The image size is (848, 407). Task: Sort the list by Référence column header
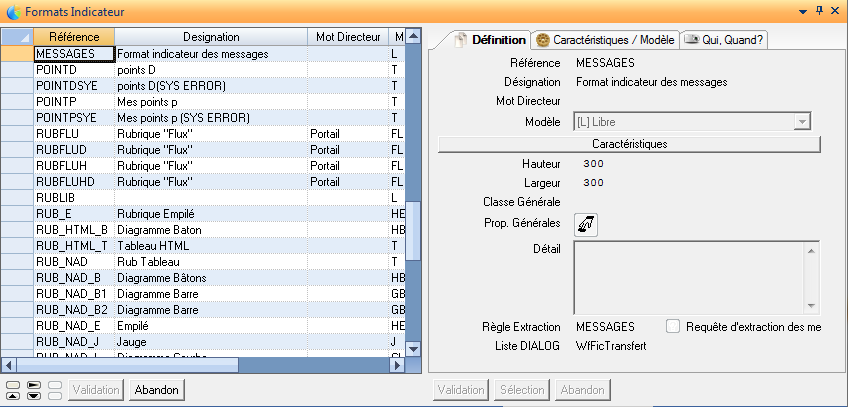tap(73, 37)
